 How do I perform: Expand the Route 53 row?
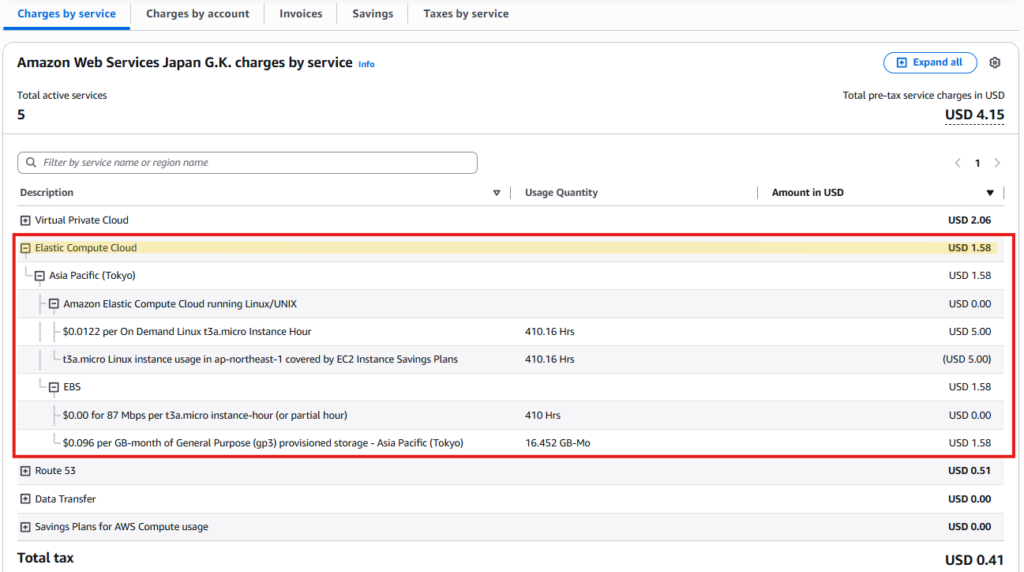(25, 471)
